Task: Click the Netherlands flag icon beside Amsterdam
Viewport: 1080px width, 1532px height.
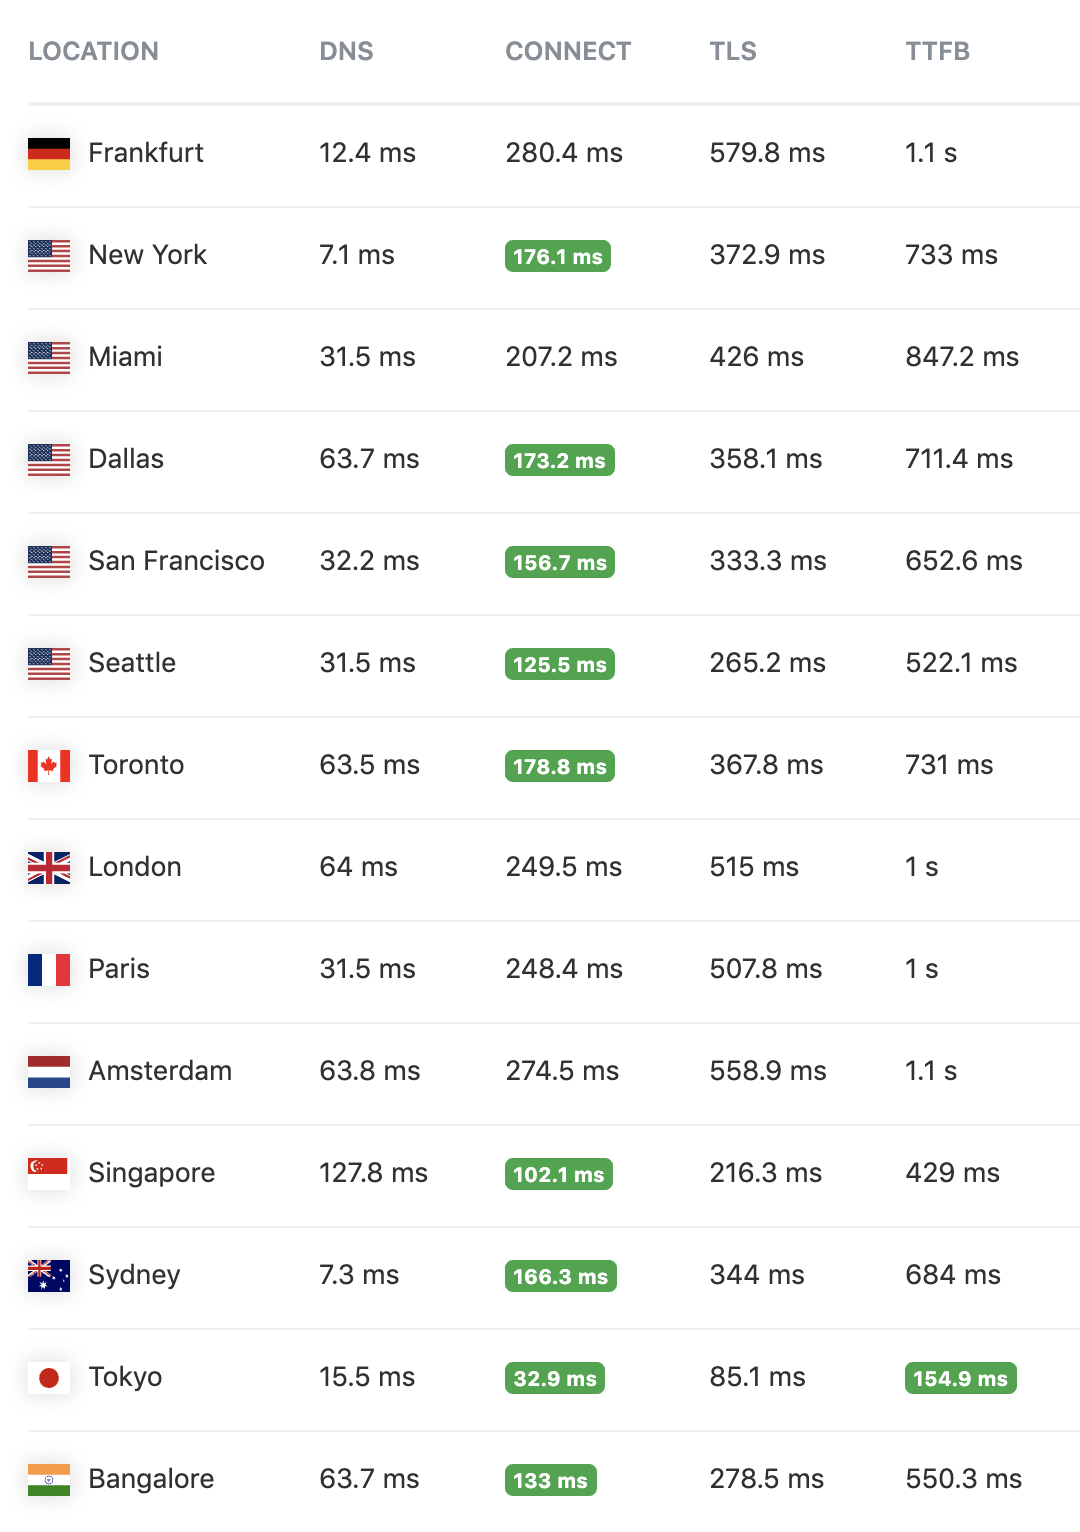Action: tap(49, 1071)
